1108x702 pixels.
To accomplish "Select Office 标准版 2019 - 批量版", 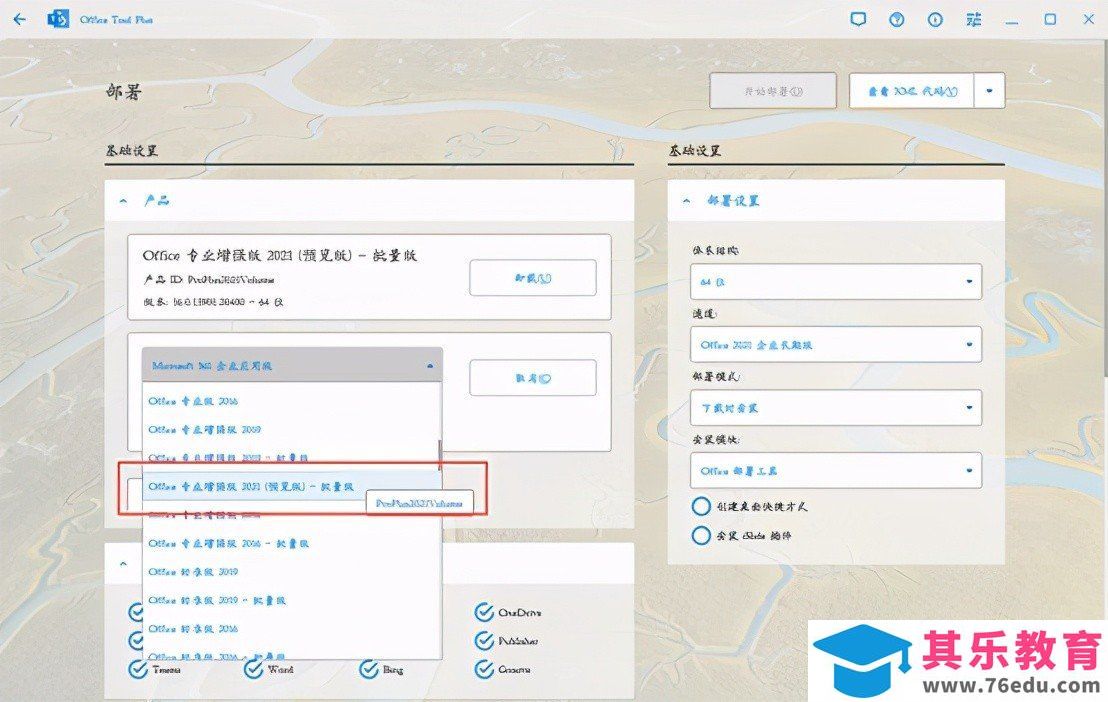I will point(292,600).
